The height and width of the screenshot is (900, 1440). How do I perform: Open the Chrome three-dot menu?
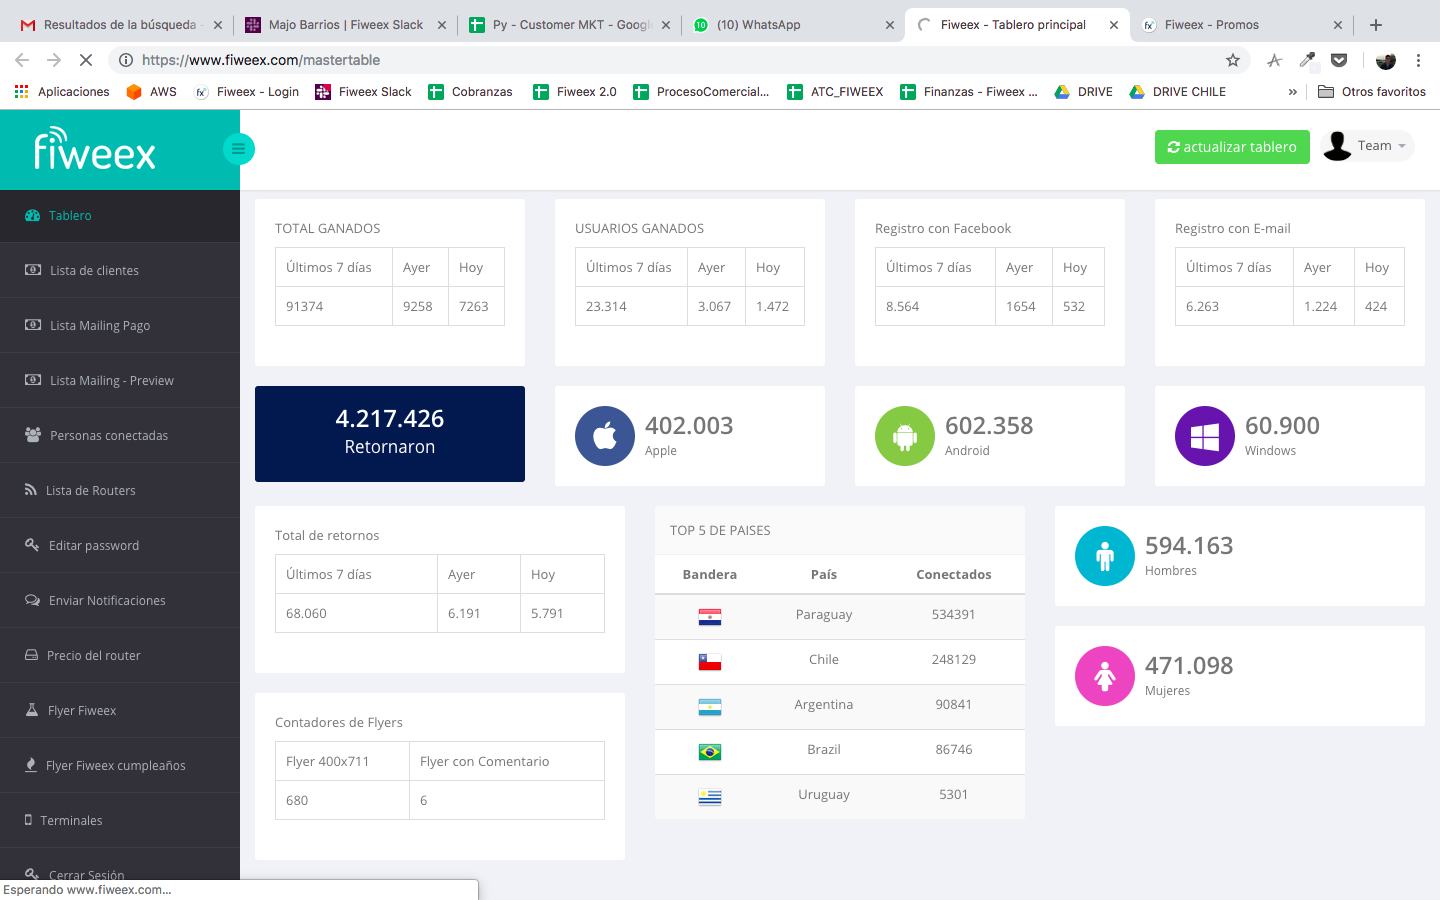[1418, 60]
